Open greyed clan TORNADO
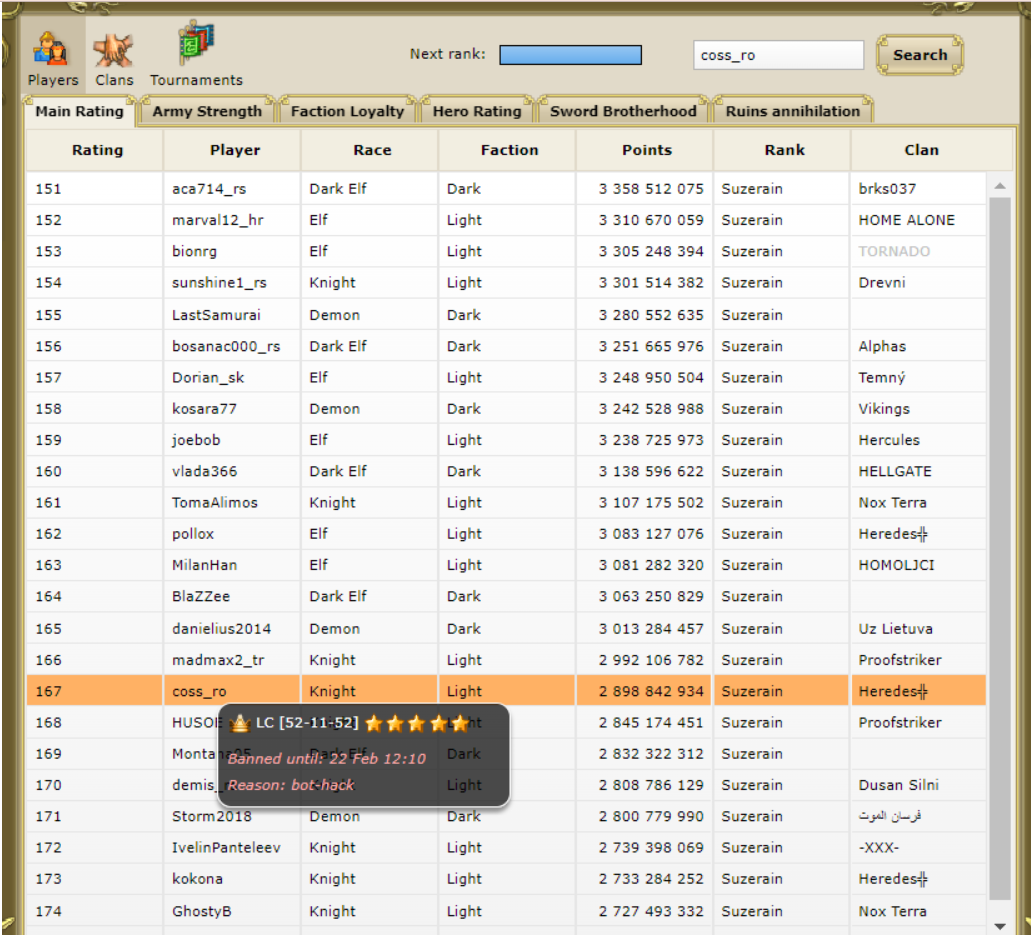Image resolution: width=1031 pixels, height=935 pixels. (x=894, y=251)
